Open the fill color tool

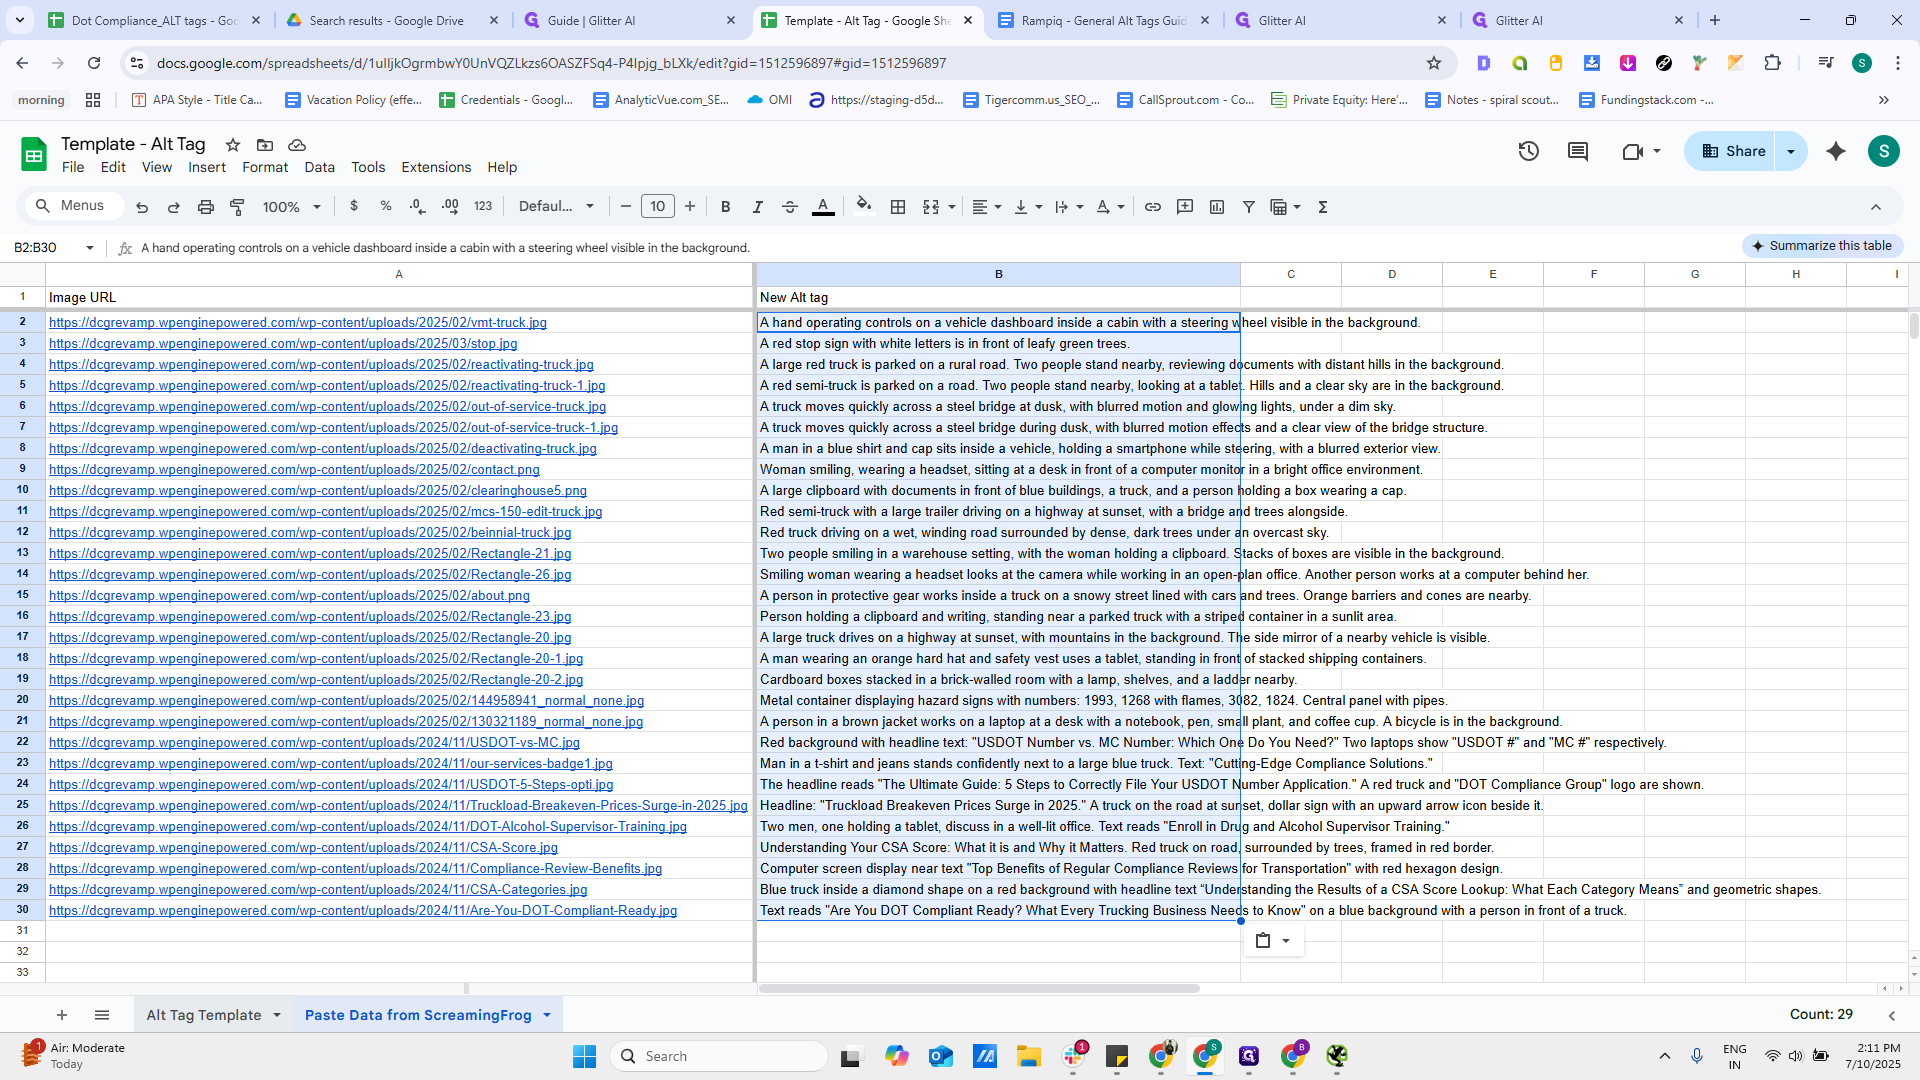864,206
